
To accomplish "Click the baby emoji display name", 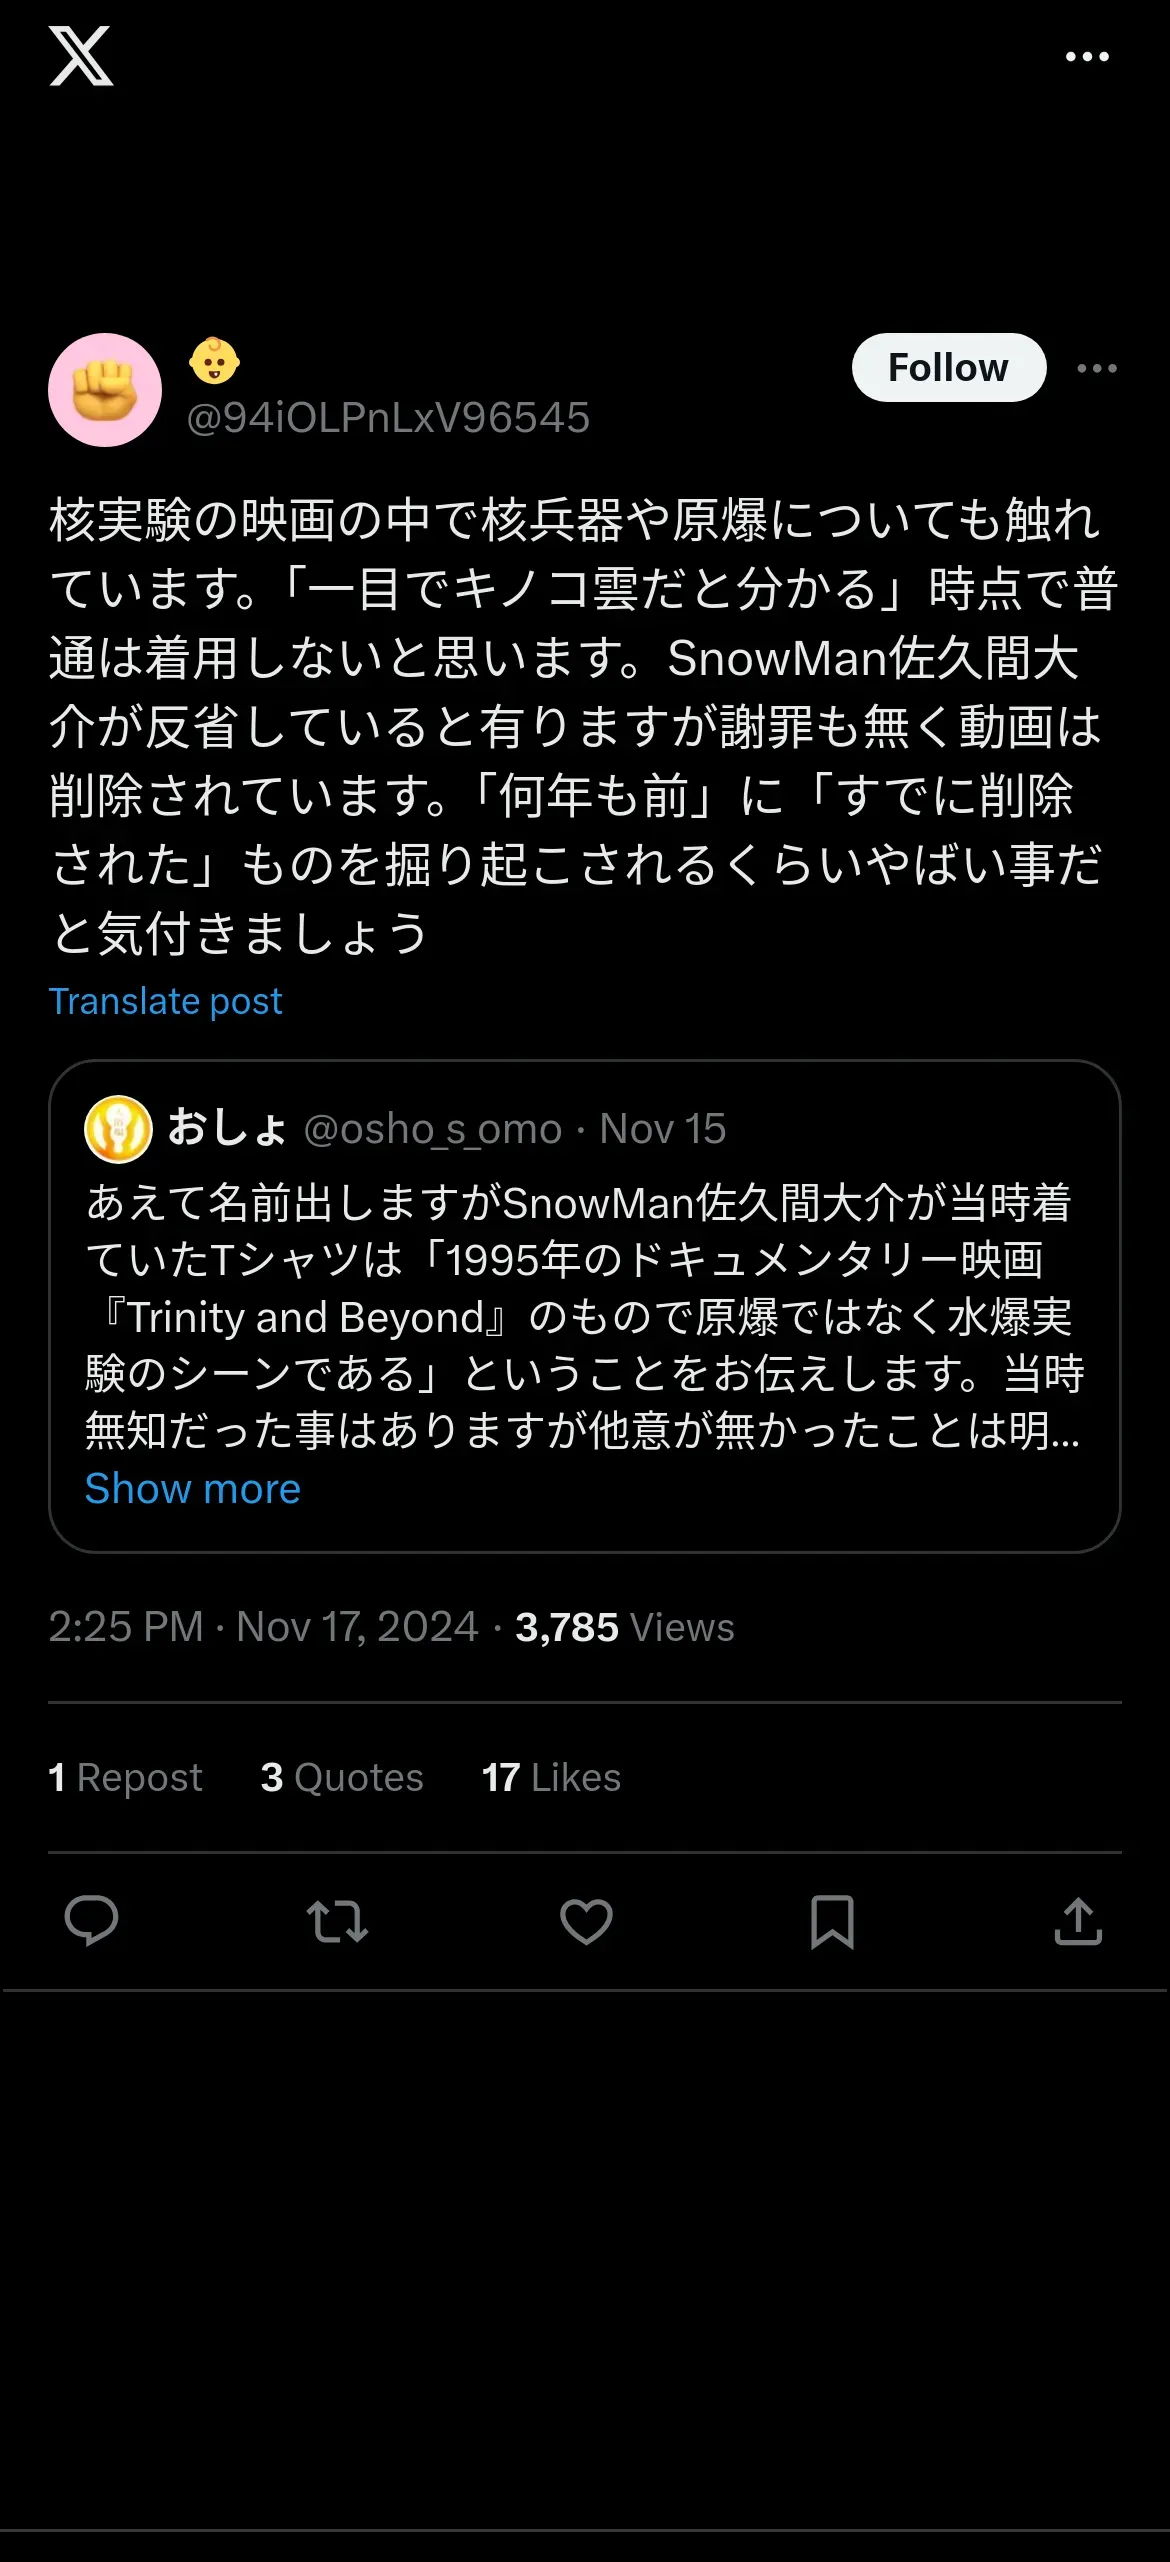I will click(x=214, y=361).
